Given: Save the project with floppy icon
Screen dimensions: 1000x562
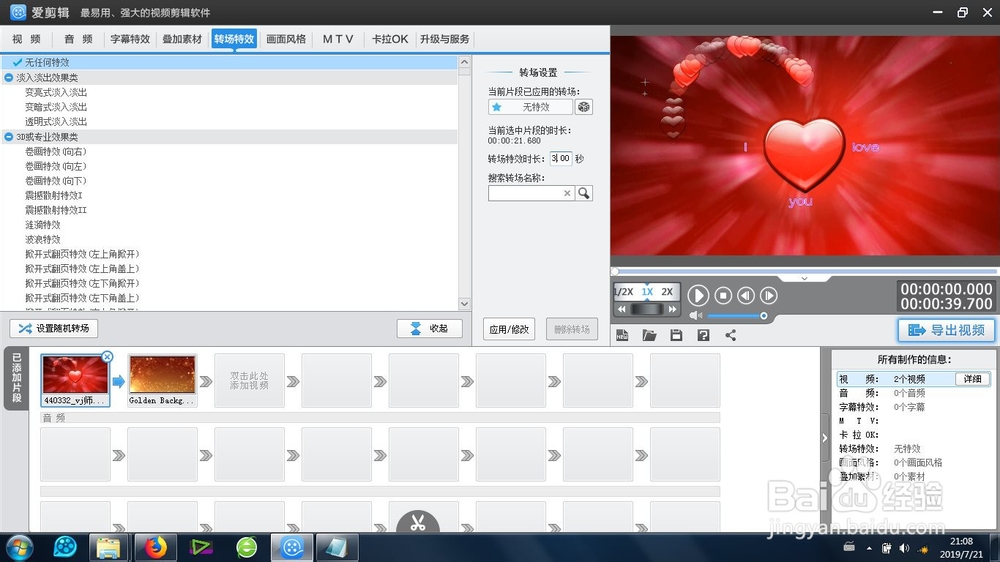Looking at the screenshot, I should 677,336.
